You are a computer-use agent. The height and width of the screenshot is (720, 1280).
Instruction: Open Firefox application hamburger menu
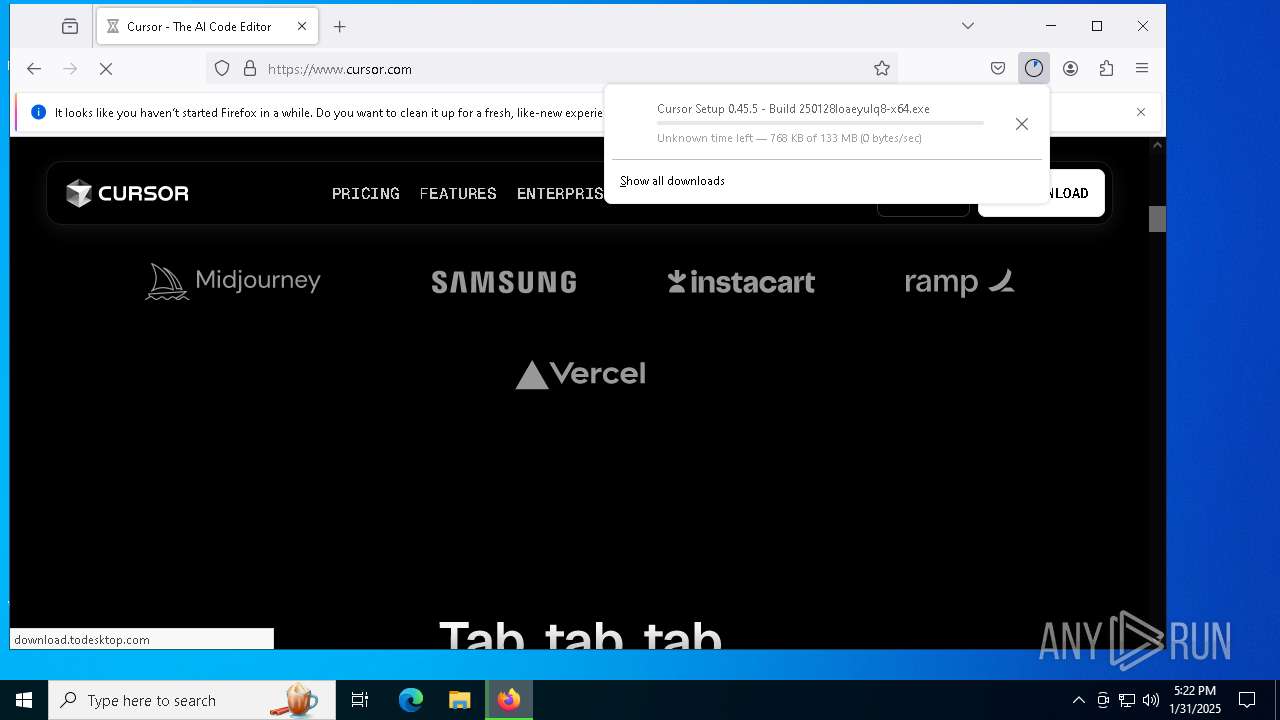[x=1142, y=69]
